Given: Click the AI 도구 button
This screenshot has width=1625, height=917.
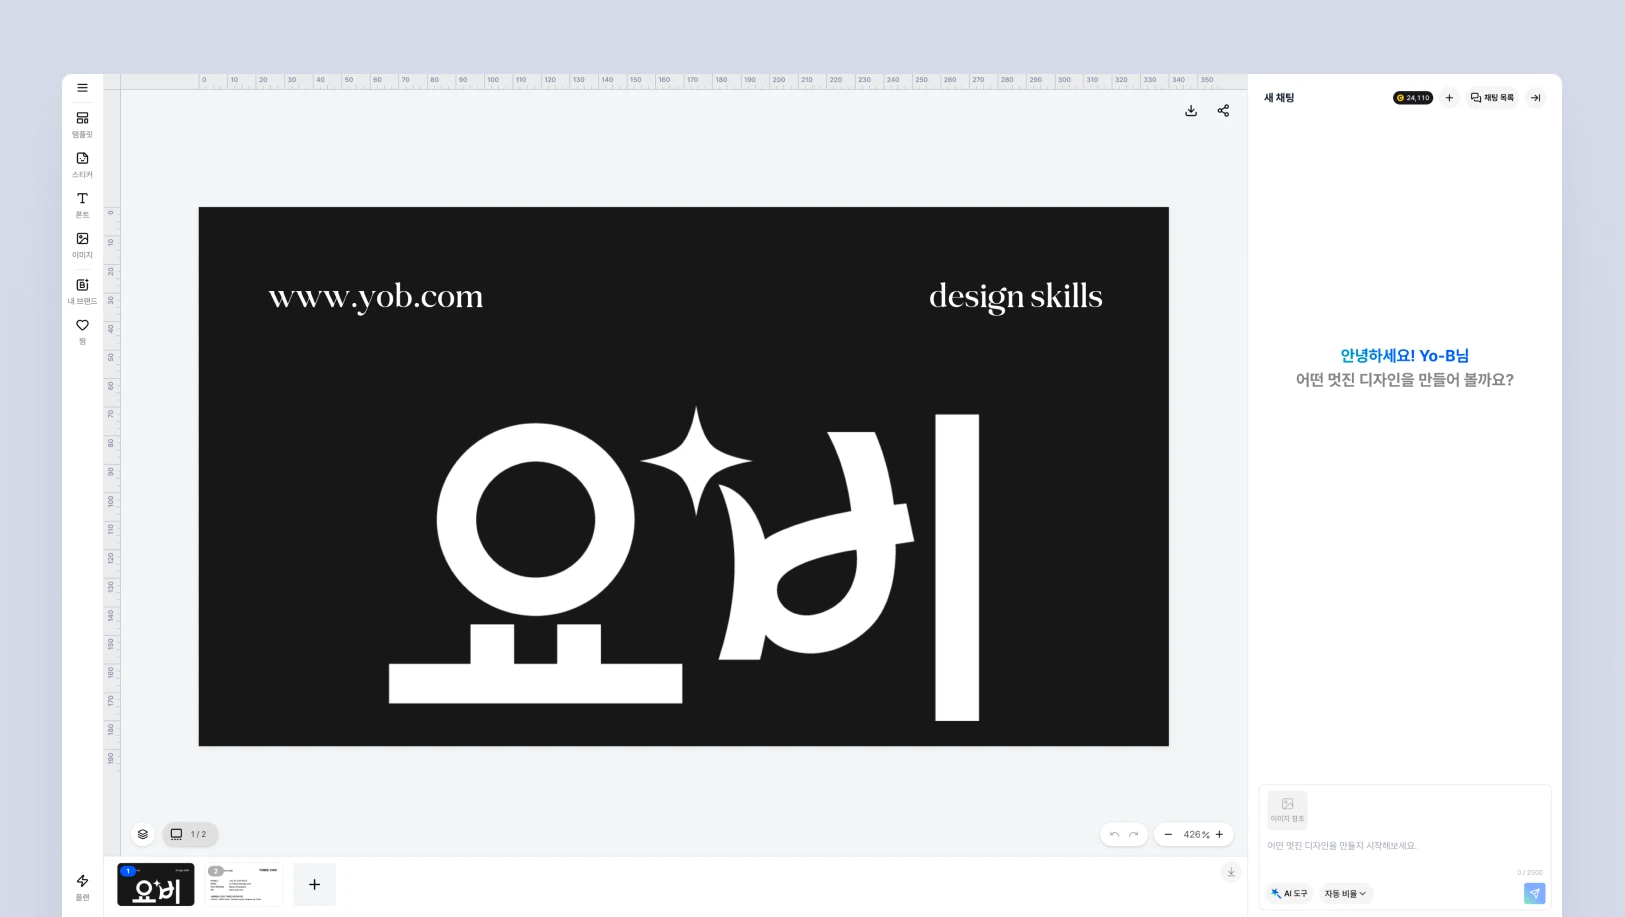Looking at the screenshot, I should coord(1289,894).
